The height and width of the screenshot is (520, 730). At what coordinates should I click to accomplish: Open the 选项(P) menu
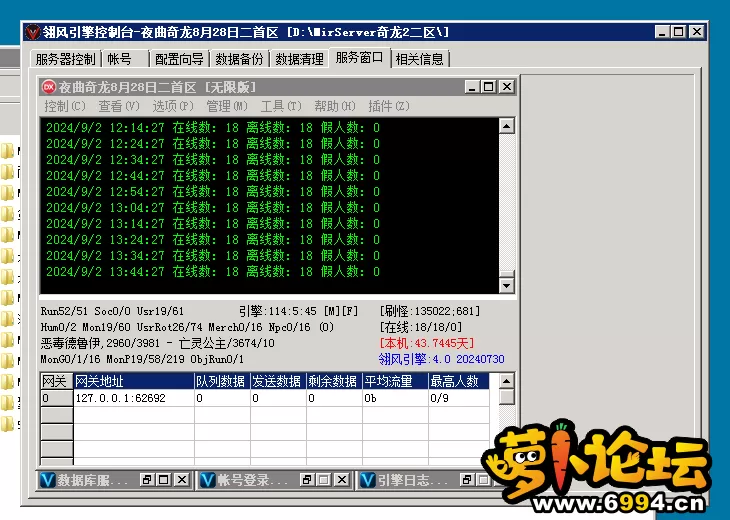point(173,106)
